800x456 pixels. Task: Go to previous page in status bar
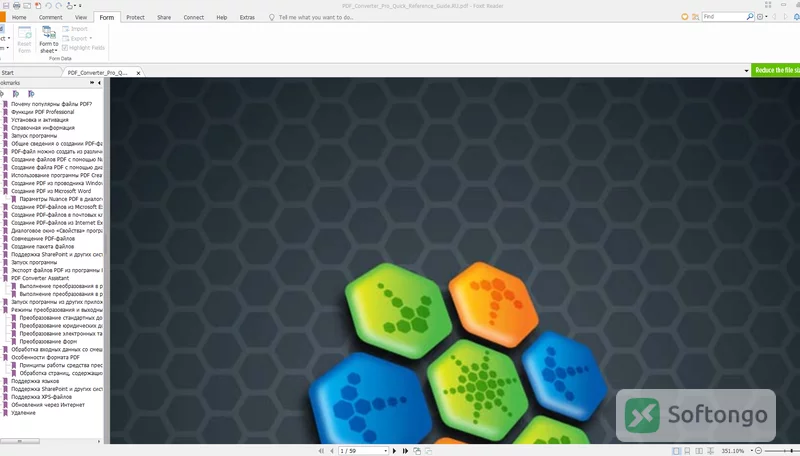coord(332,451)
